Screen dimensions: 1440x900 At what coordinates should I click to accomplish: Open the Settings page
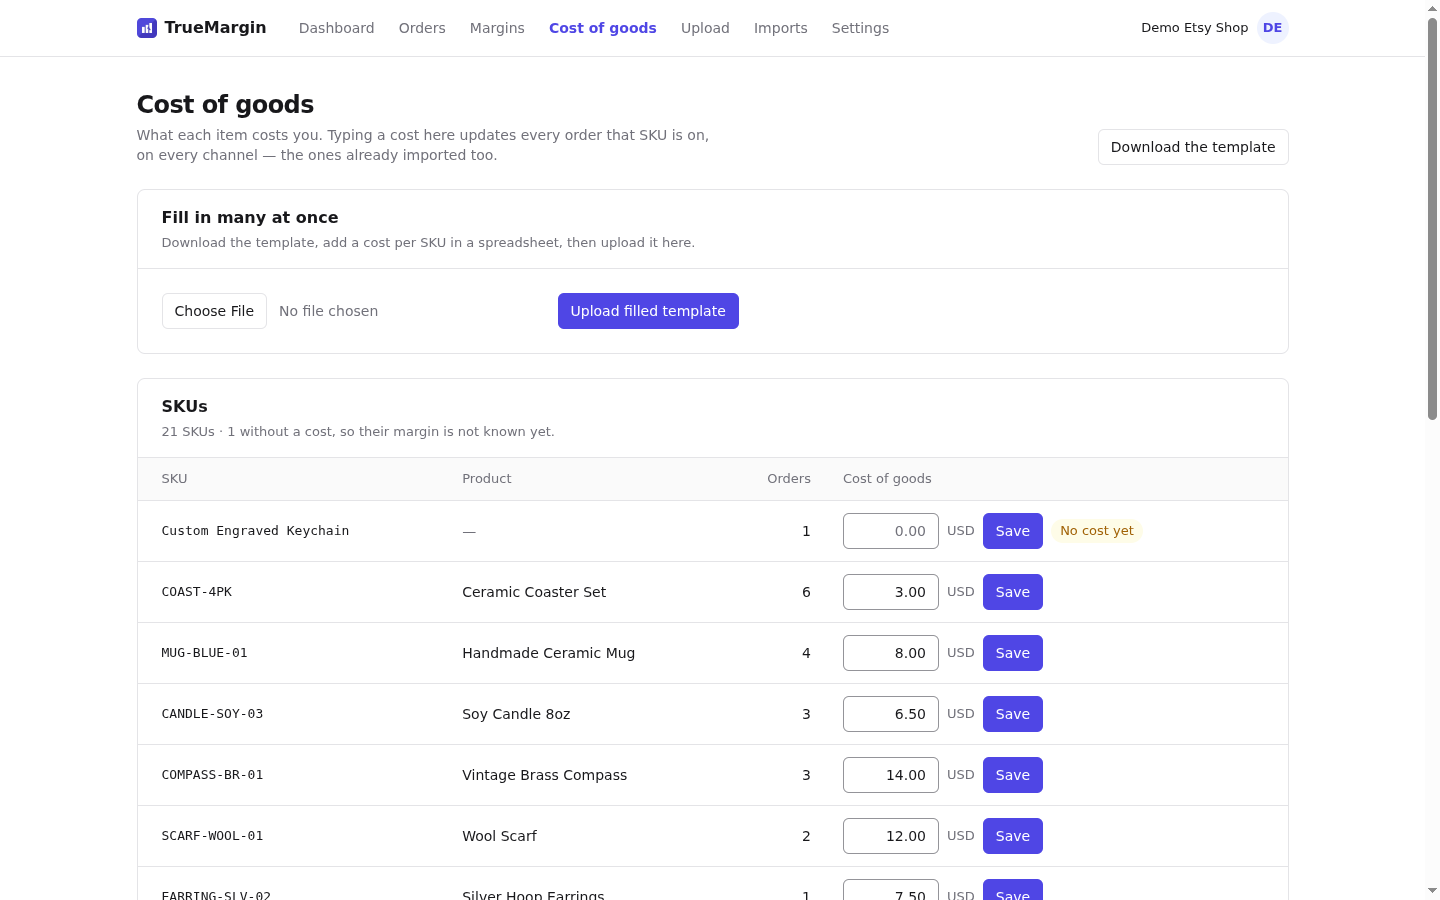pos(860,28)
